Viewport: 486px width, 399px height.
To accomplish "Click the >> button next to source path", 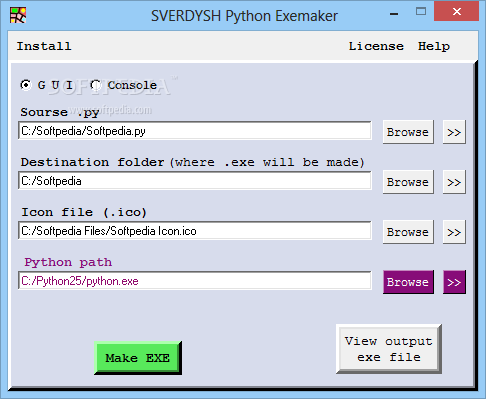I will pyautogui.click(x=454, y=132).
